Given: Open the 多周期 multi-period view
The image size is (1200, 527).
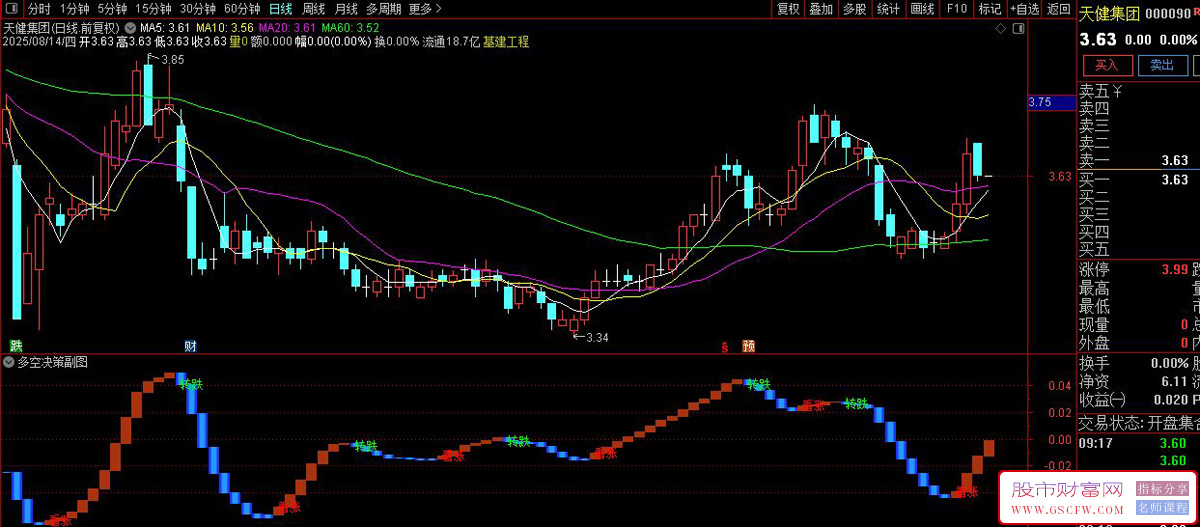Looking at the screenshot, I should (384, 9).
